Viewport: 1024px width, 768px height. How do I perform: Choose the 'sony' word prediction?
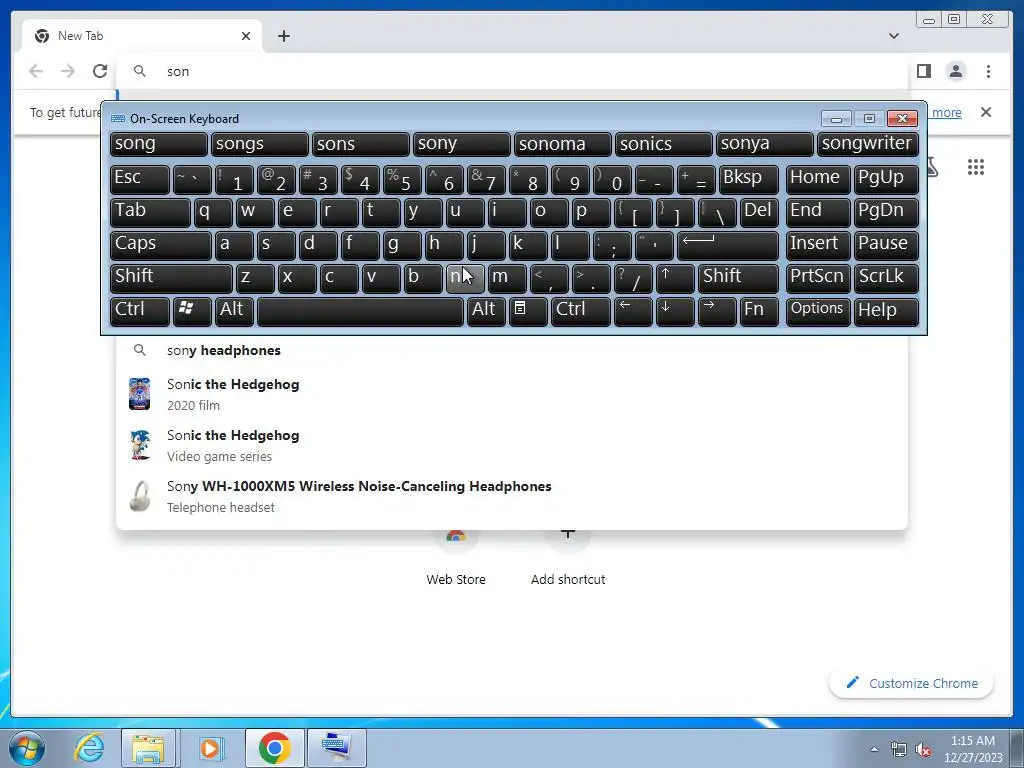point(461,144)
